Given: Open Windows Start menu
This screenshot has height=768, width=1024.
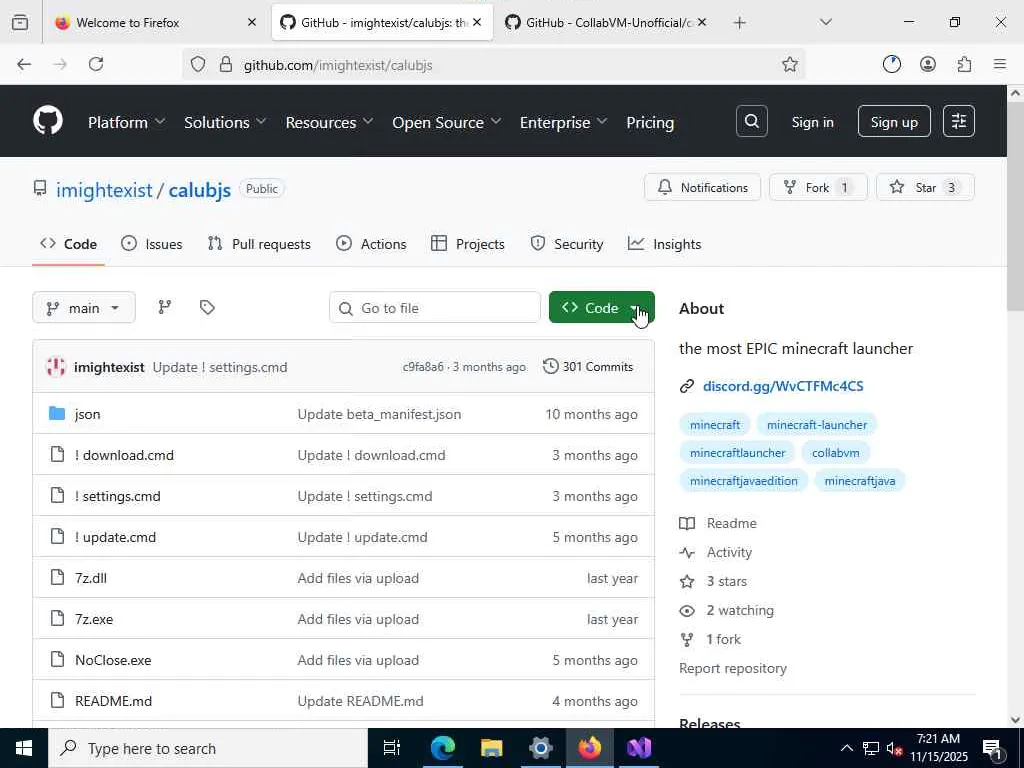Looking at the screenshot, I should pos(24,748).
